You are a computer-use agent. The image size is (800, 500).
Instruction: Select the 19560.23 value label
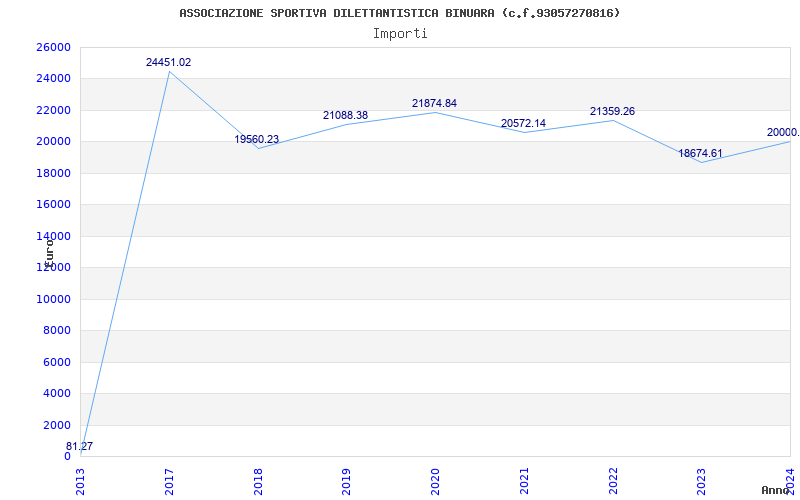[257, 139]
